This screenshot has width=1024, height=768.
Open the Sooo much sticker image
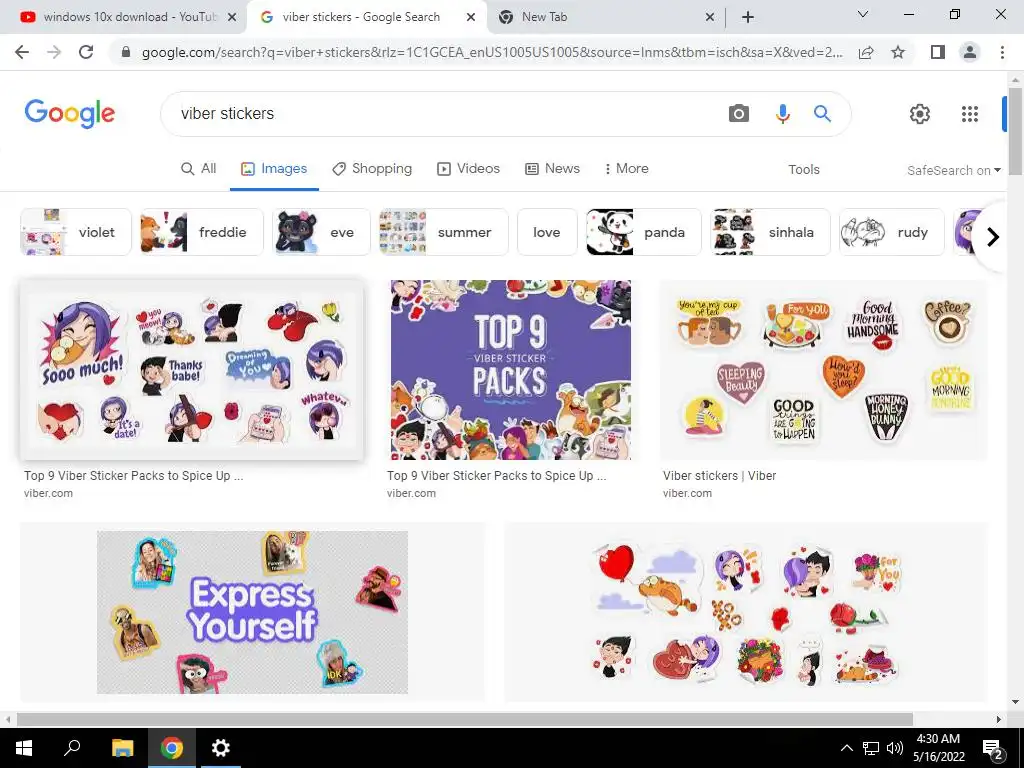[x=191, y=370]
